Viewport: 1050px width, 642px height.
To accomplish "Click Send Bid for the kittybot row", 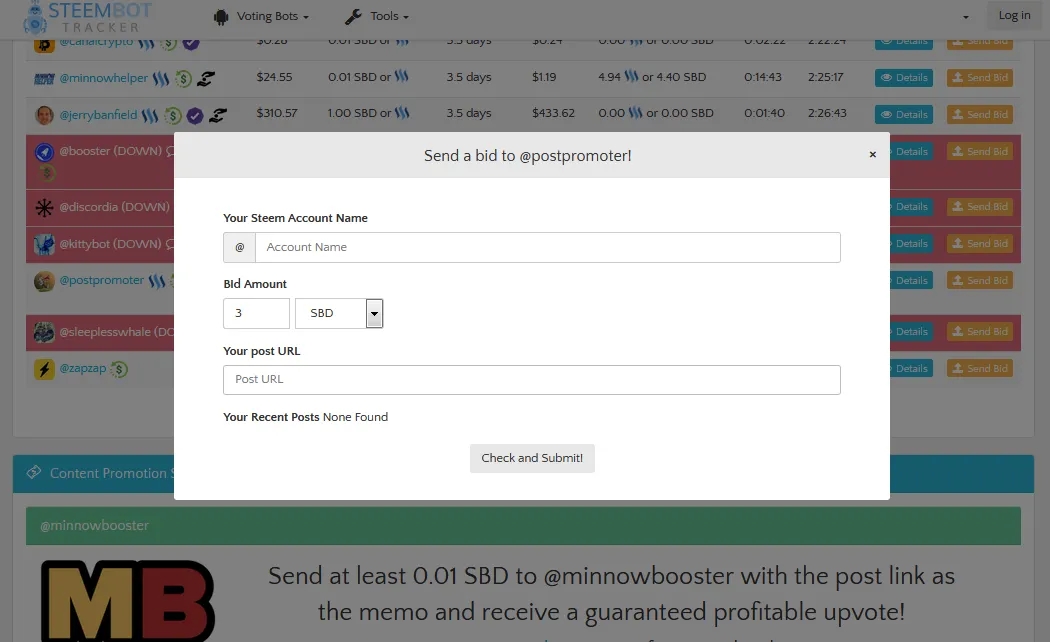I will click(980, 244).
